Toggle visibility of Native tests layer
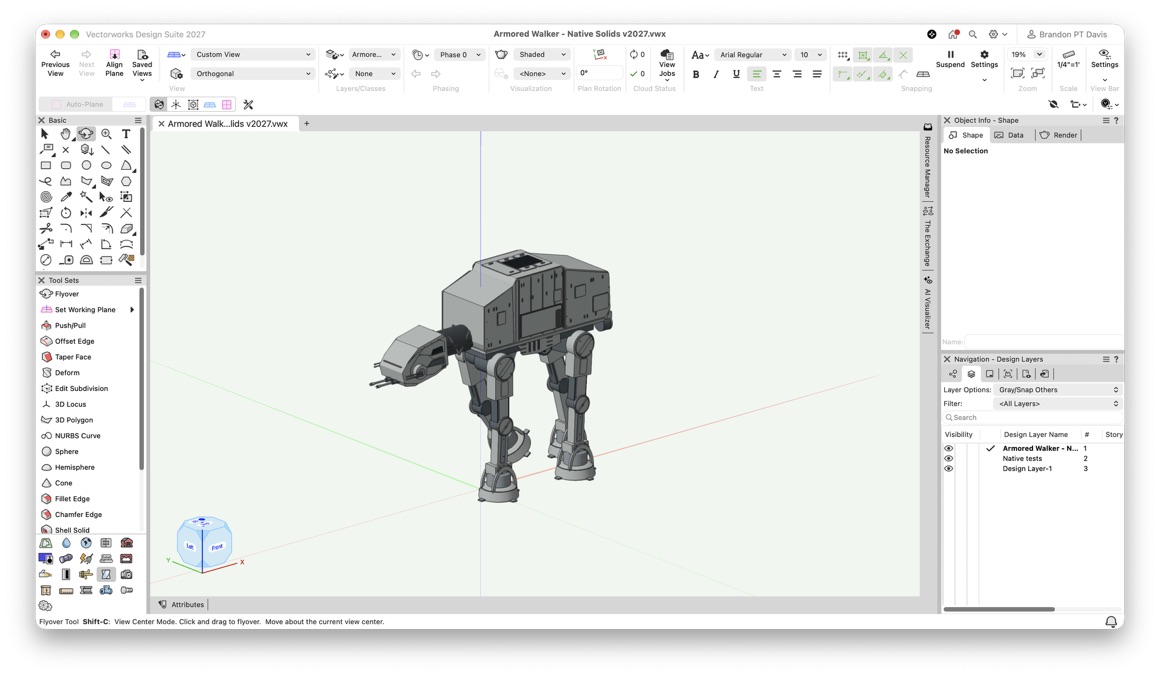This screenshot has height=676, width=1160. [x=948, y=459]
